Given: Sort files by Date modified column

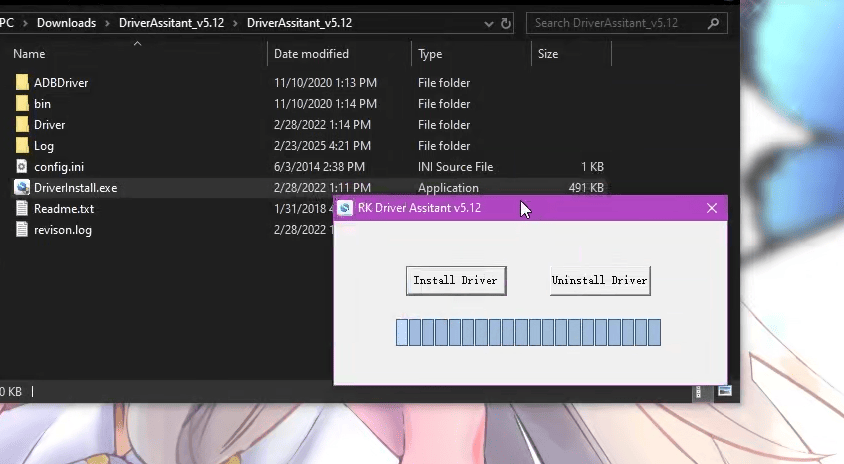Looking at the screenshot, I should coord(311,54).
